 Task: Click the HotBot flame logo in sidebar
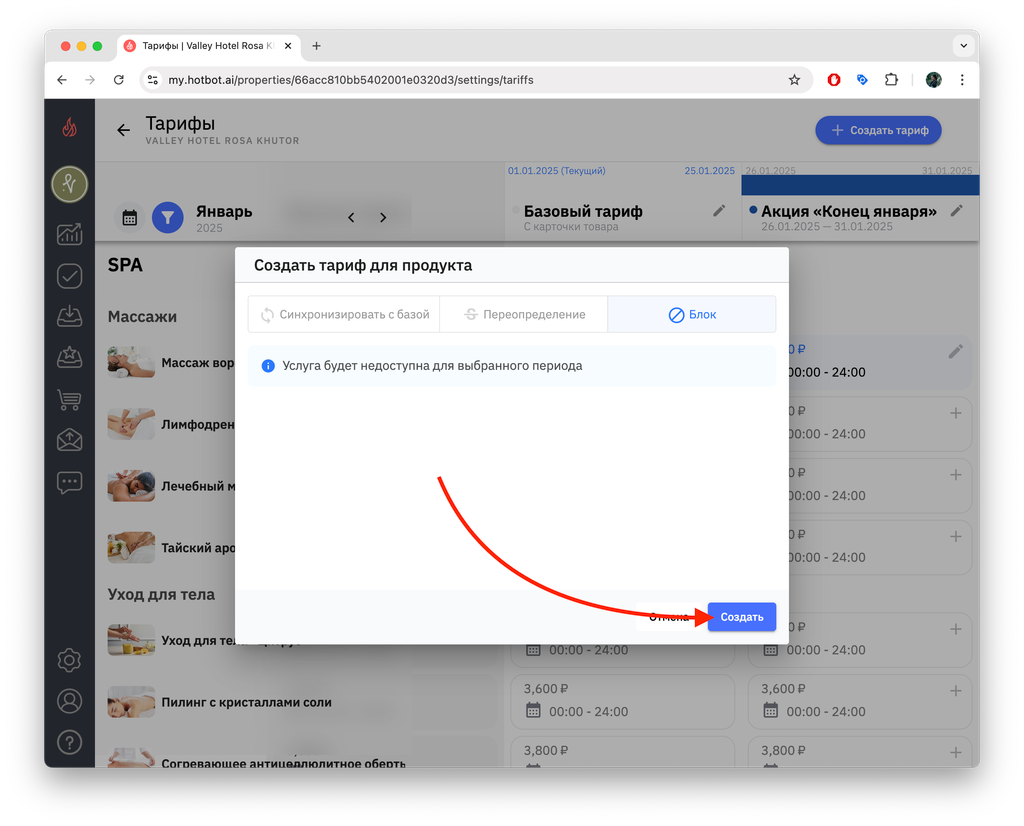69,127
